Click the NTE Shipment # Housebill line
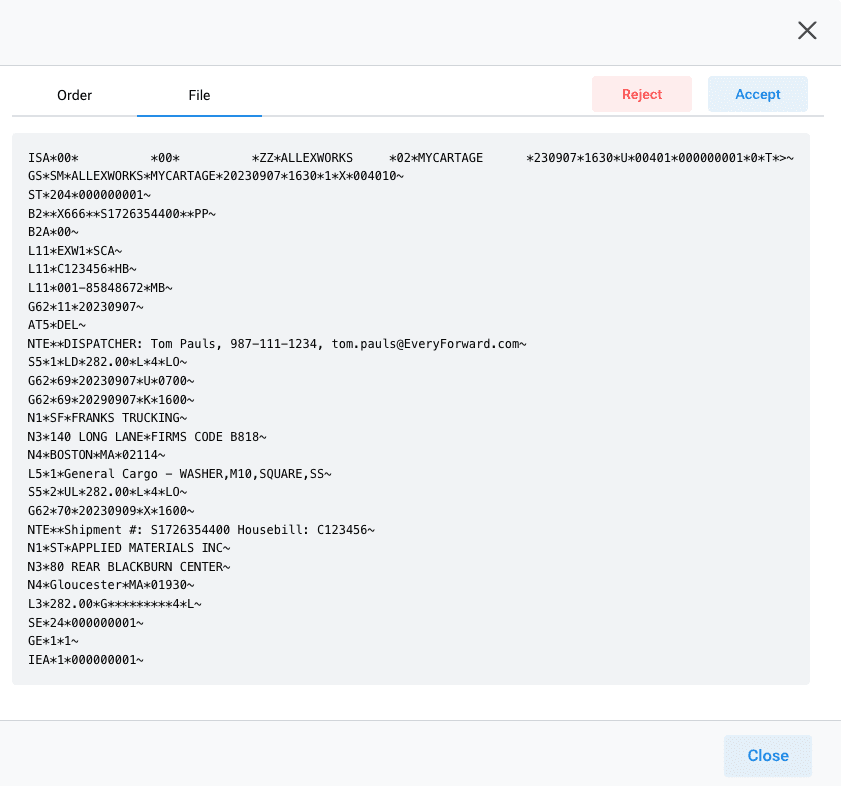The width and height of the screenshot is (841, 786). point(201,530)
